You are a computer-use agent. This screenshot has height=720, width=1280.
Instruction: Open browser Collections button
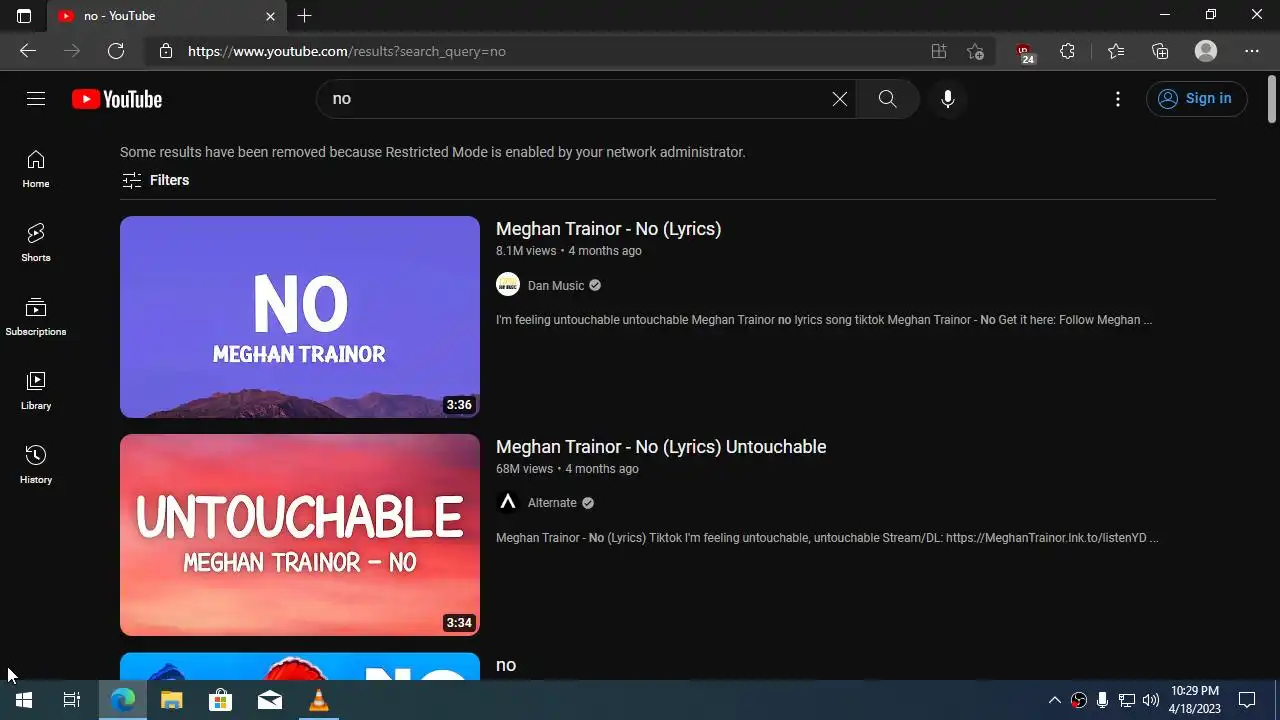pos(1160,51)
